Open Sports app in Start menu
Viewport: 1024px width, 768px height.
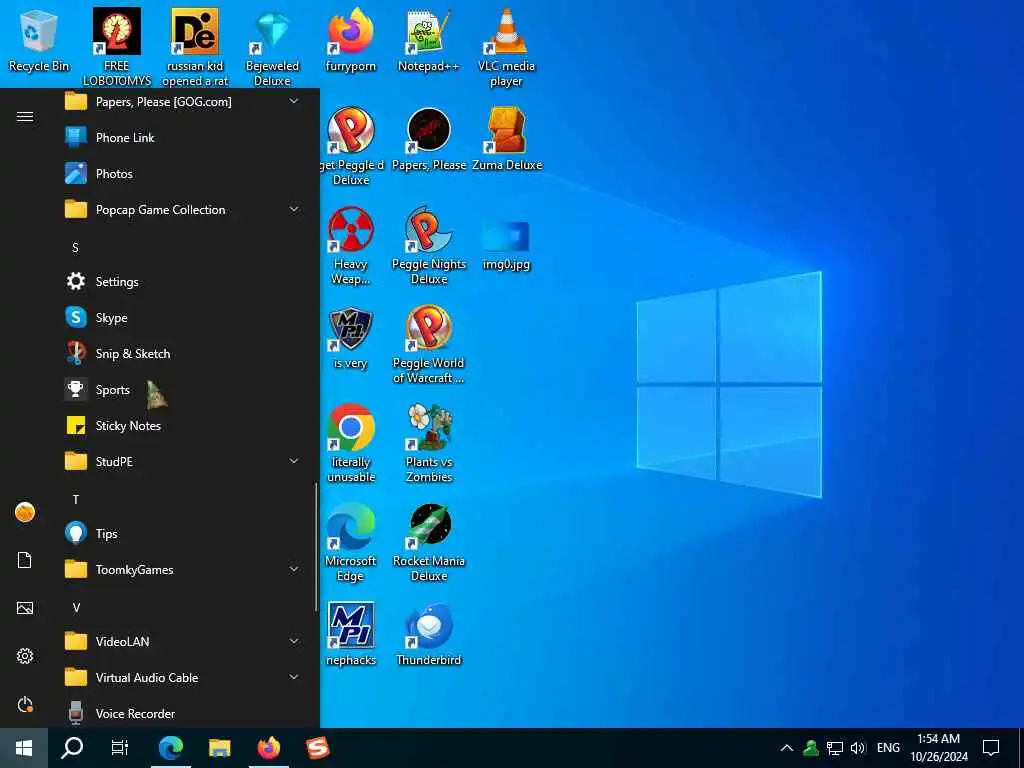click(182, 390)
